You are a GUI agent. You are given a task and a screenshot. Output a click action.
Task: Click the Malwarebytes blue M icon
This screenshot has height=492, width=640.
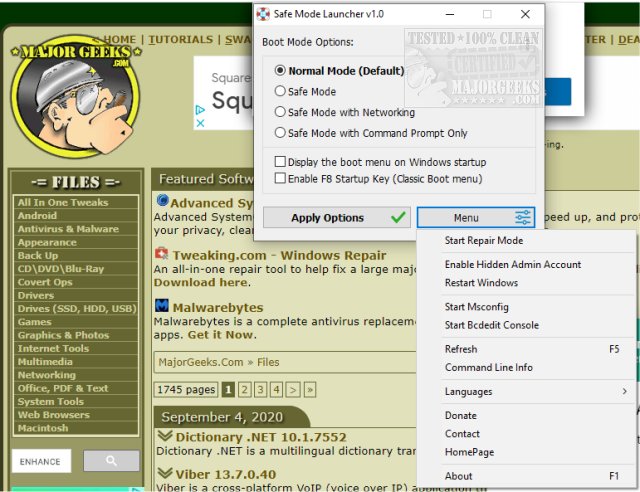coord(162,305)
